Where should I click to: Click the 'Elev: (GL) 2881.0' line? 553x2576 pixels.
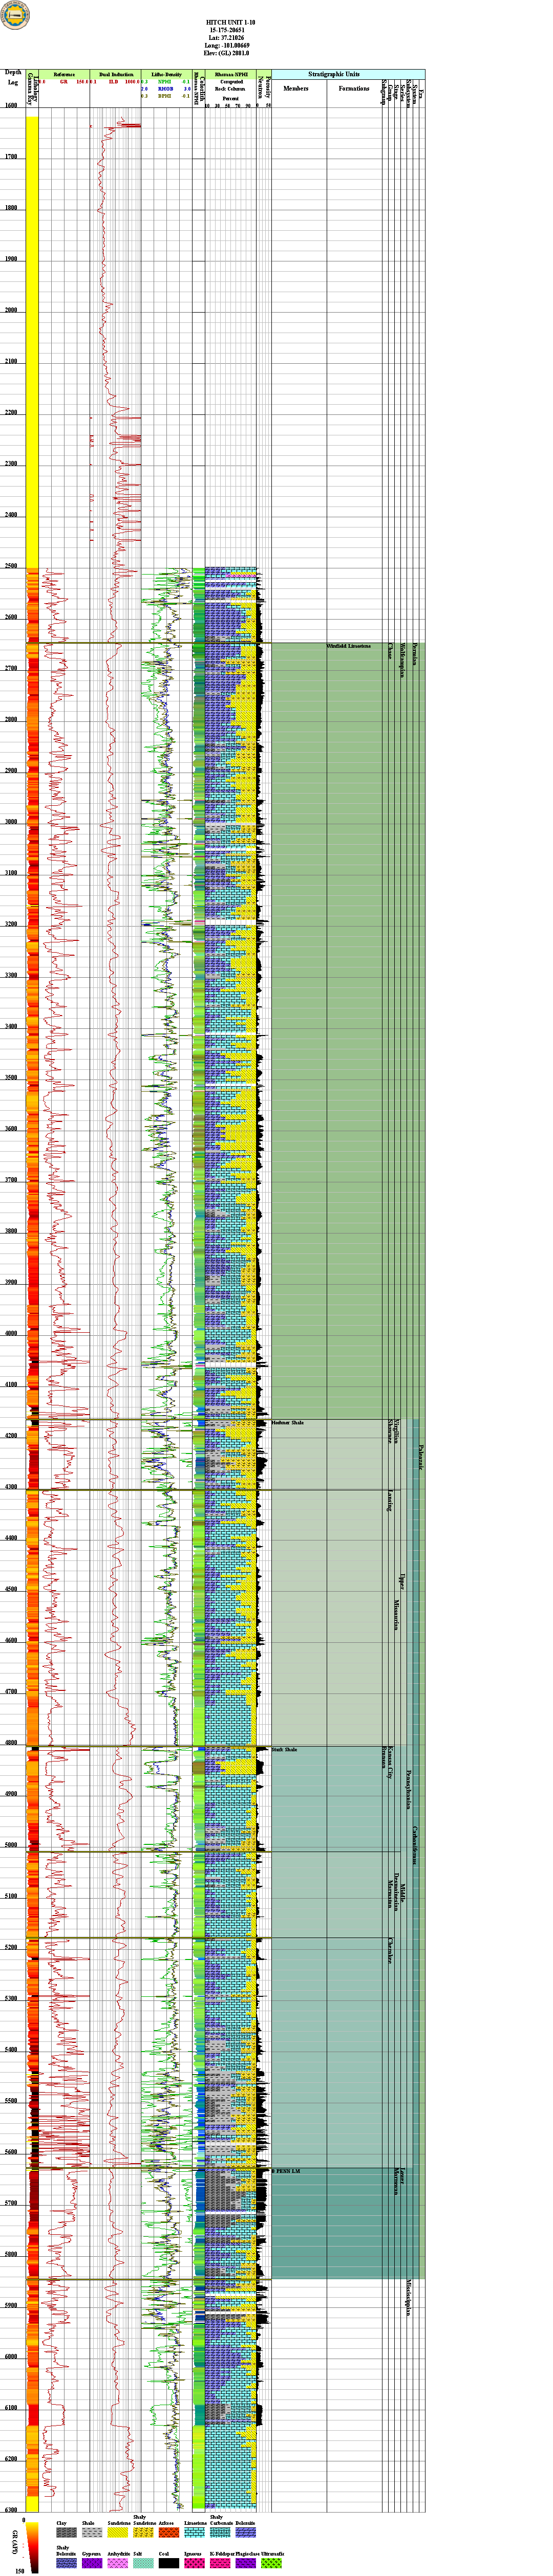point(227,54)
